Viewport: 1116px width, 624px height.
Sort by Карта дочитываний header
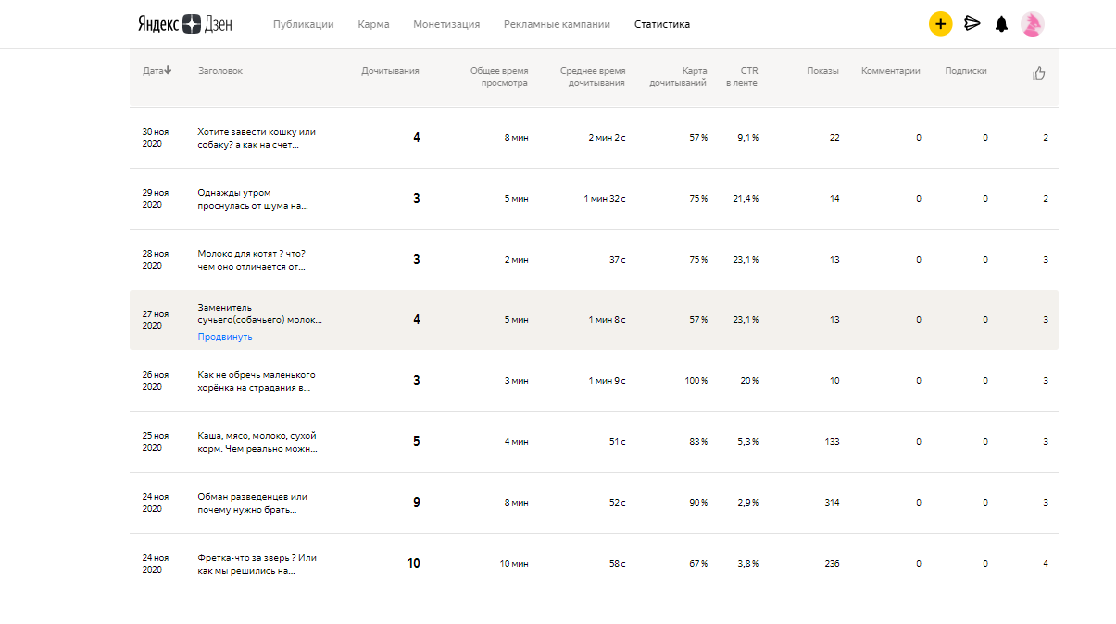678,77
